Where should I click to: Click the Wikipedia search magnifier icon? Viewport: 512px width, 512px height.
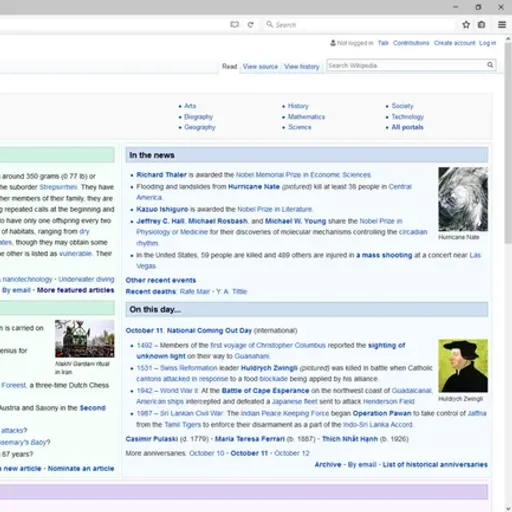[x=490, y=65]
